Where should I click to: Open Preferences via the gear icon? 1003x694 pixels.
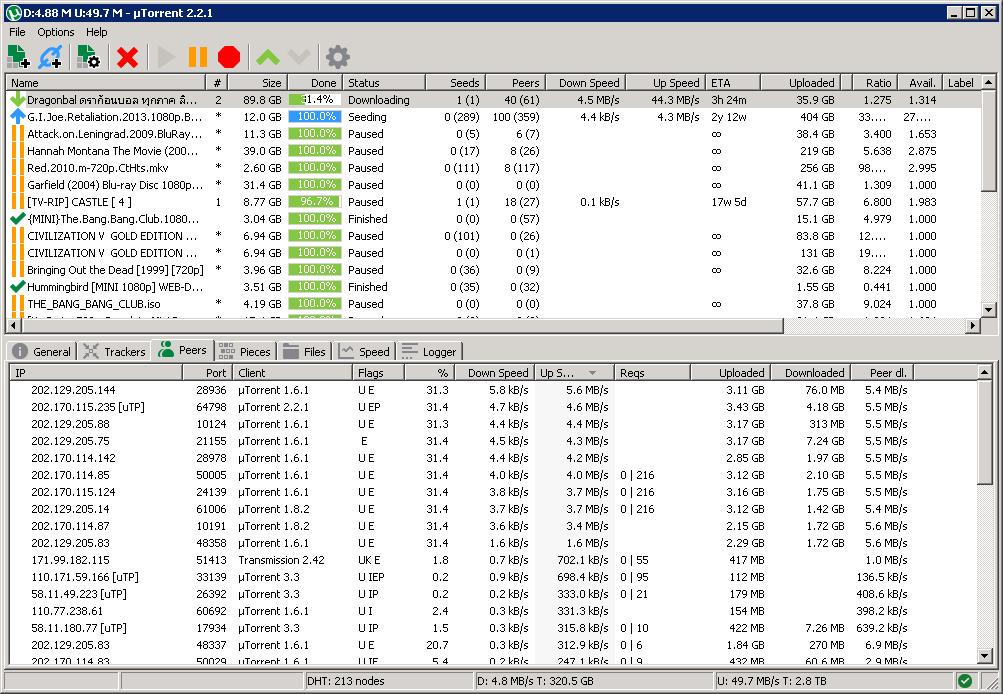tap(338, 57)
